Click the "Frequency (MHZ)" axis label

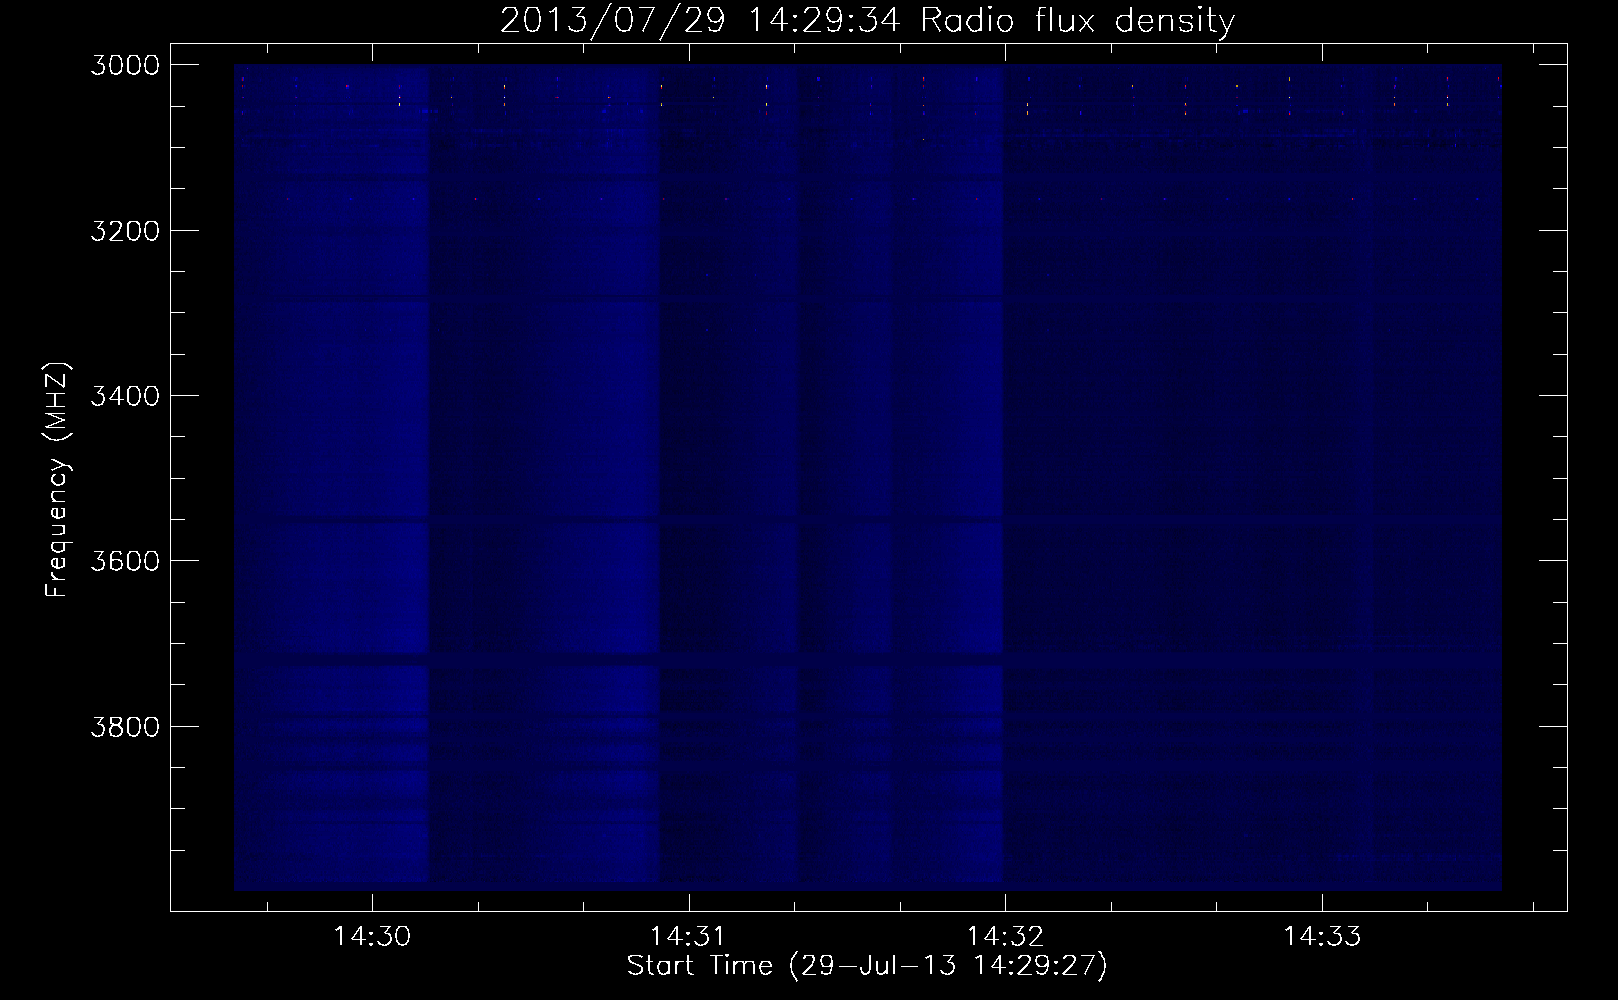57,479
